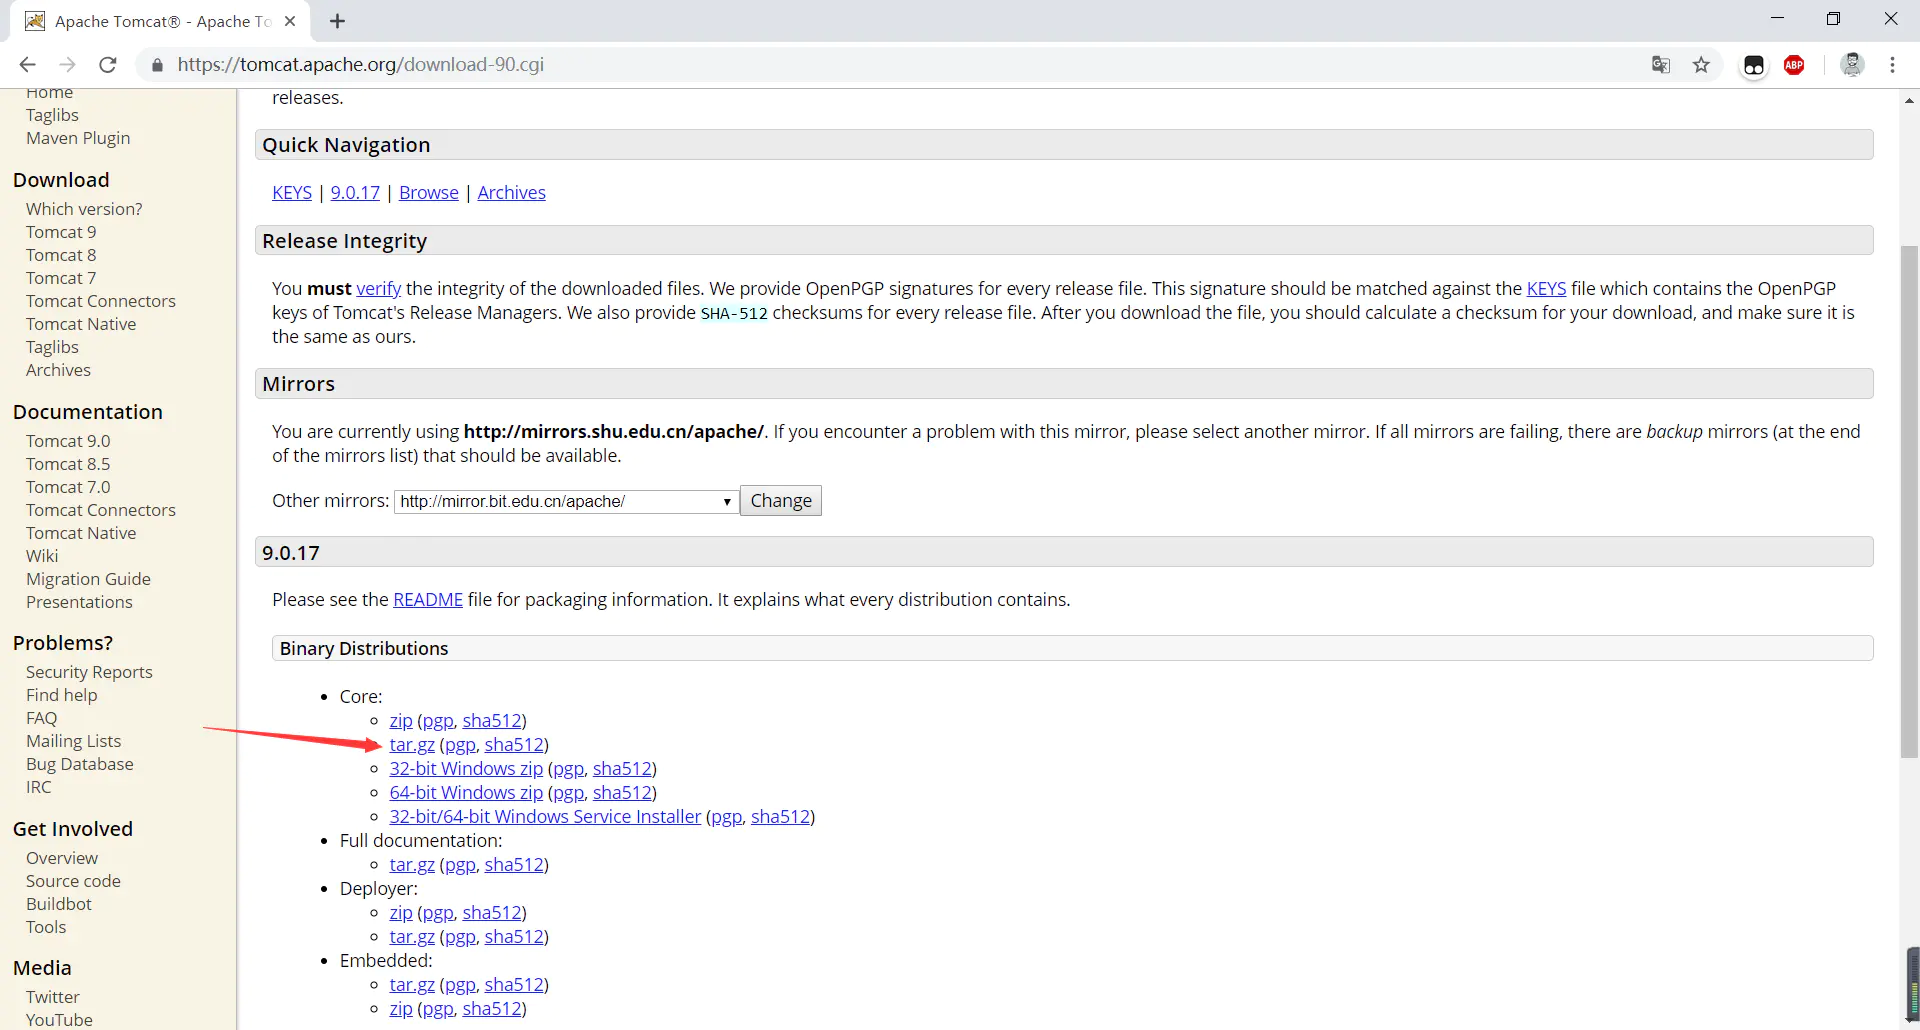Click the address bar URL

(x=361, y=65)
